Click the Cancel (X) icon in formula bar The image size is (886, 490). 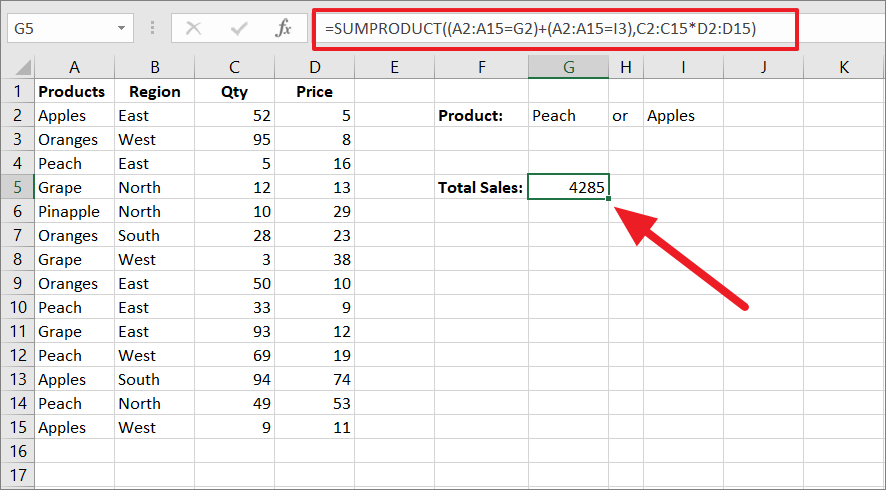pyautogui.click(x=193, y=28)
